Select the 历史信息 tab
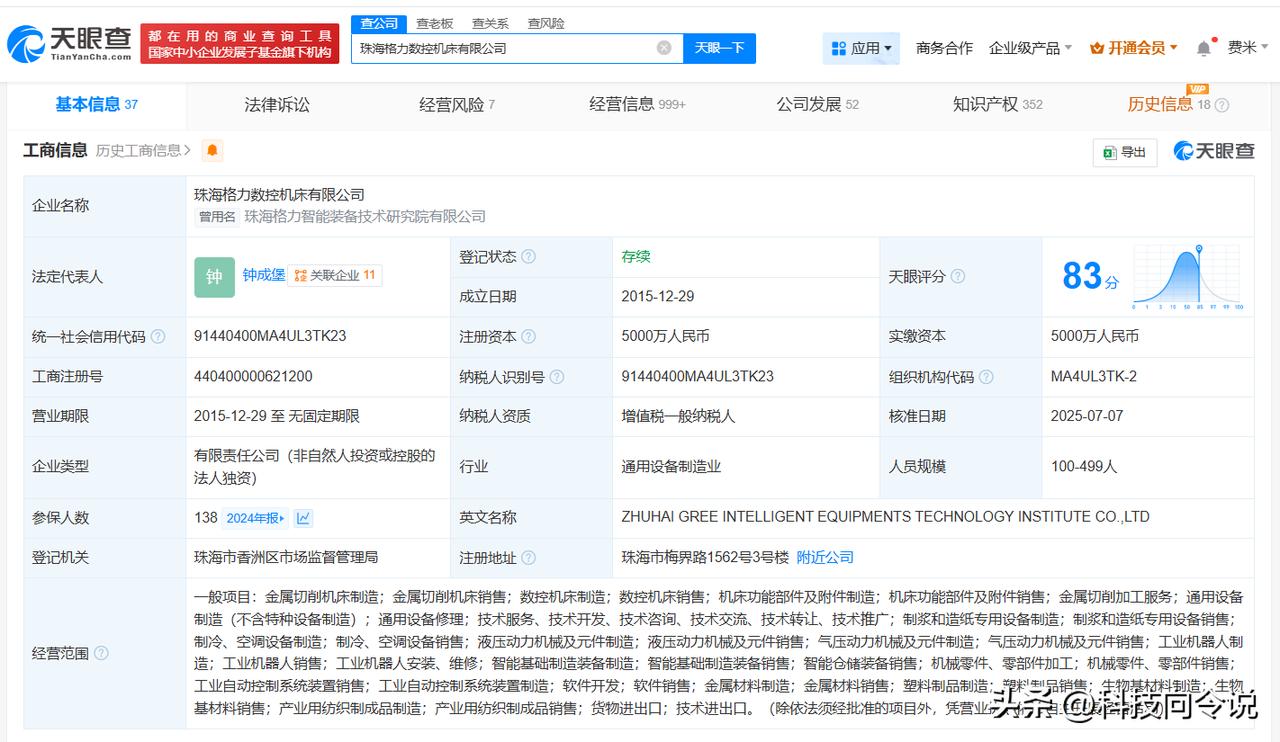1280x742 pixels. [x=1169, y=105]
